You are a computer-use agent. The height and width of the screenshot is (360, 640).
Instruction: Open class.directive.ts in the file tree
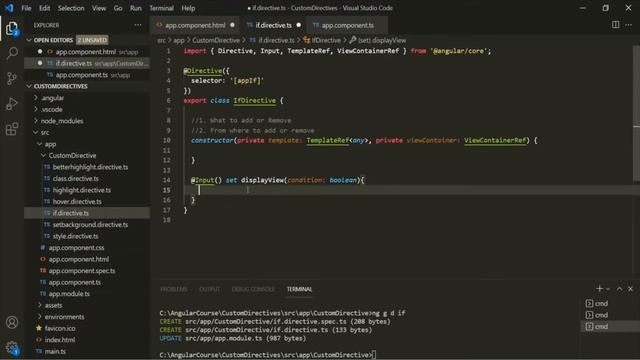(x=76, y=178)
